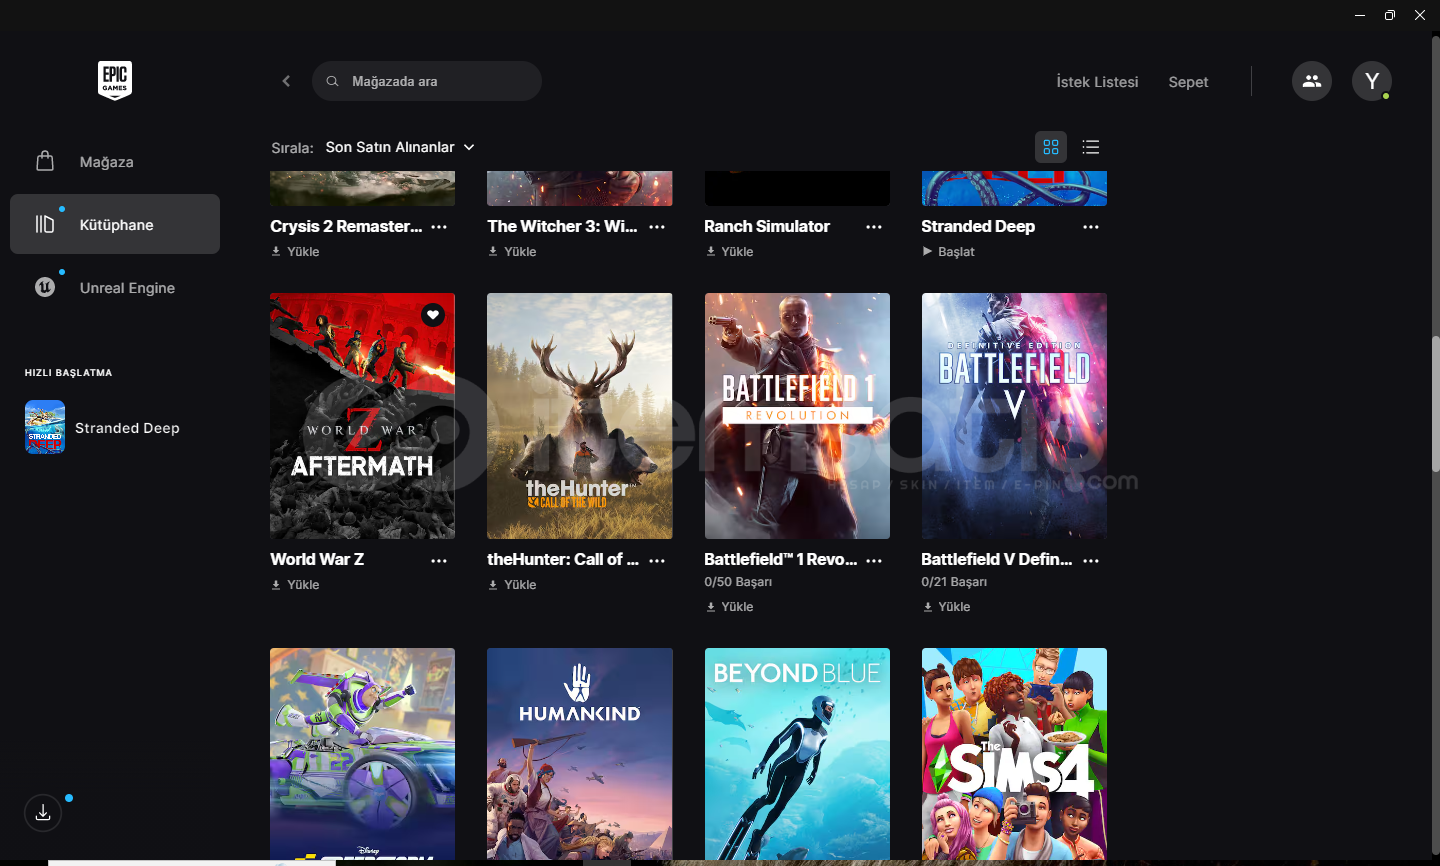Start Stranded Deep with Başlat
Image resolution: width=1440 pixels, height=866 pixels.
[x=948, y=251]
